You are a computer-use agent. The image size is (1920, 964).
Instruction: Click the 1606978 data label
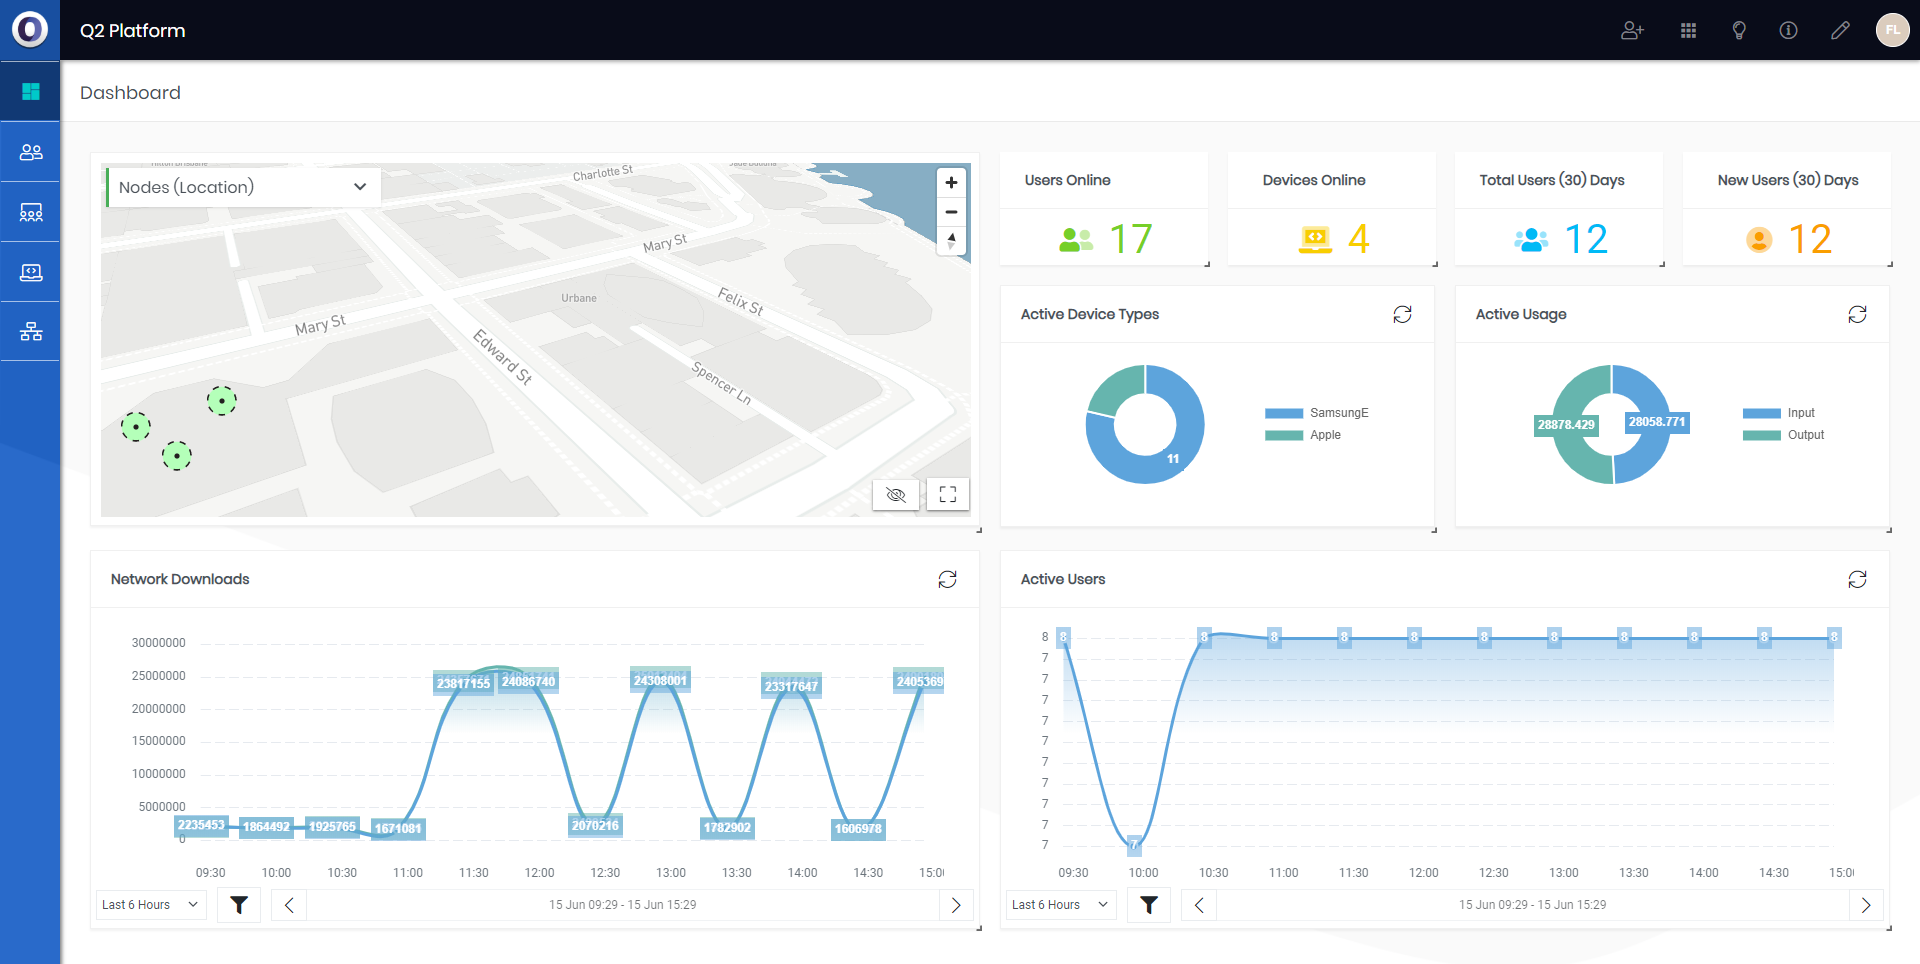tap(858, 829)
